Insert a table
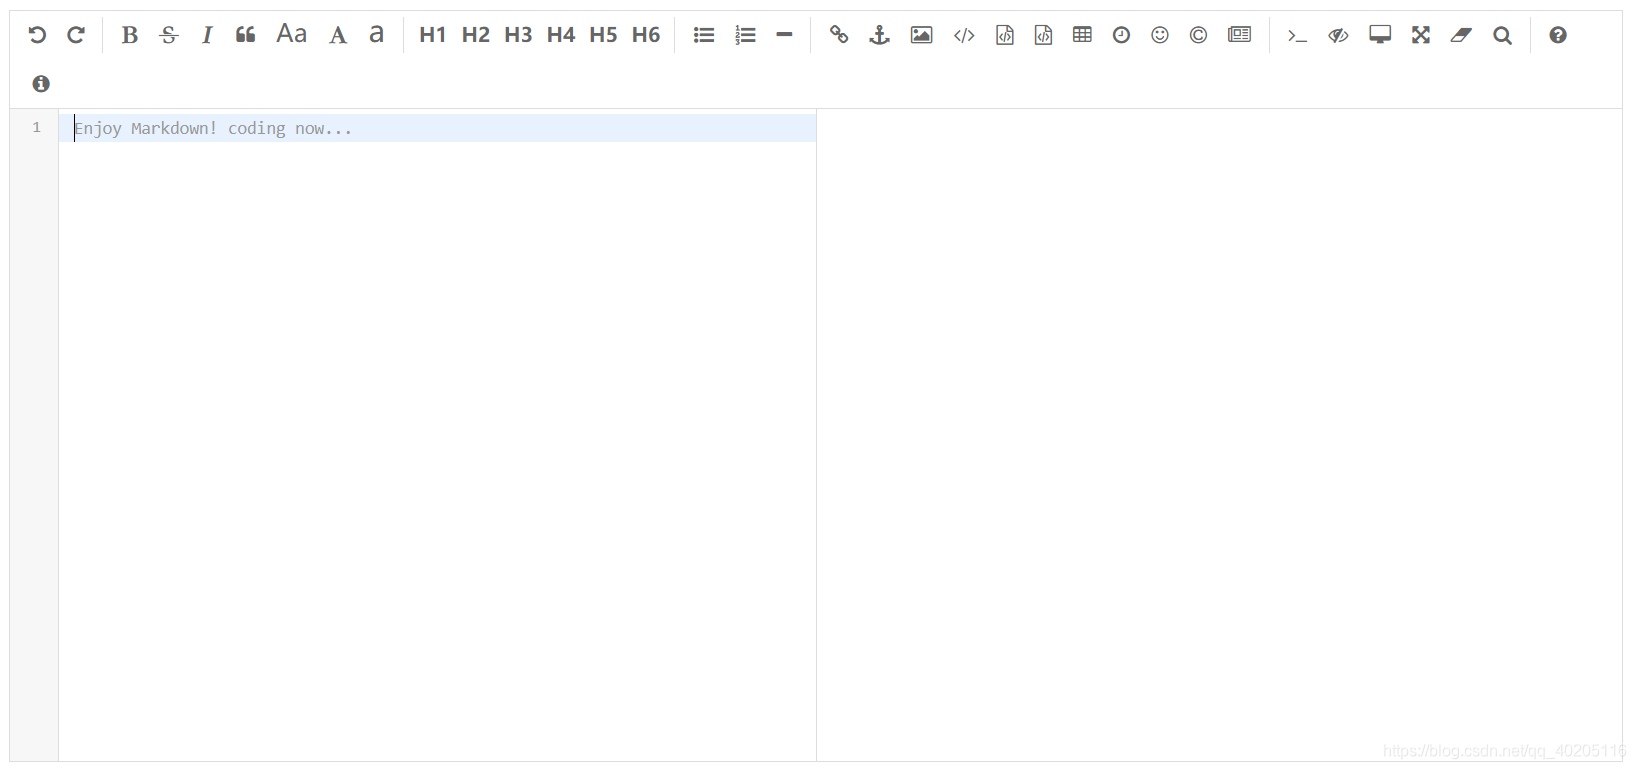Viewport: 1636px width, 769px height. [x=1082, y=35]
